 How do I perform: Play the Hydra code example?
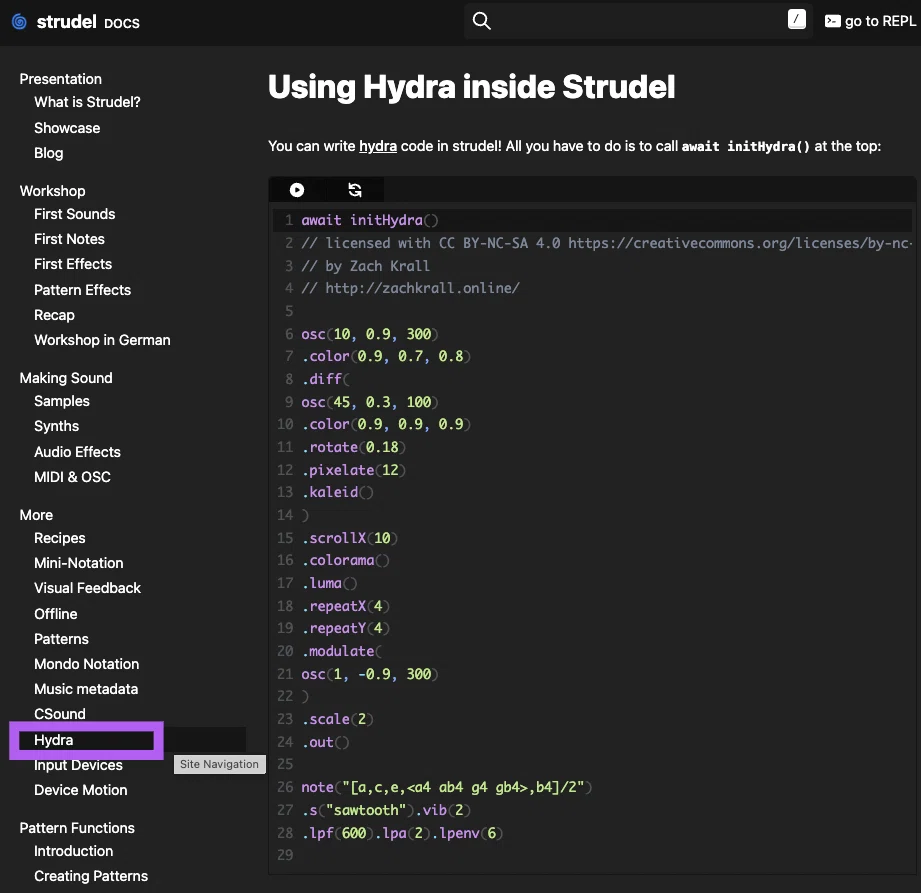(x=297, y=190)
